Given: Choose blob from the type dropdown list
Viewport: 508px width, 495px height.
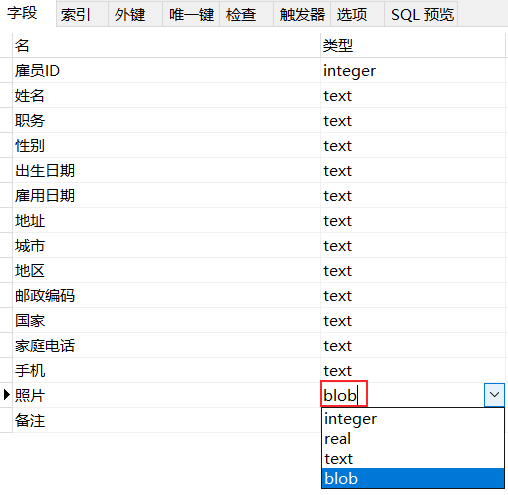Looking at the screenshot, I should point(413,478).
